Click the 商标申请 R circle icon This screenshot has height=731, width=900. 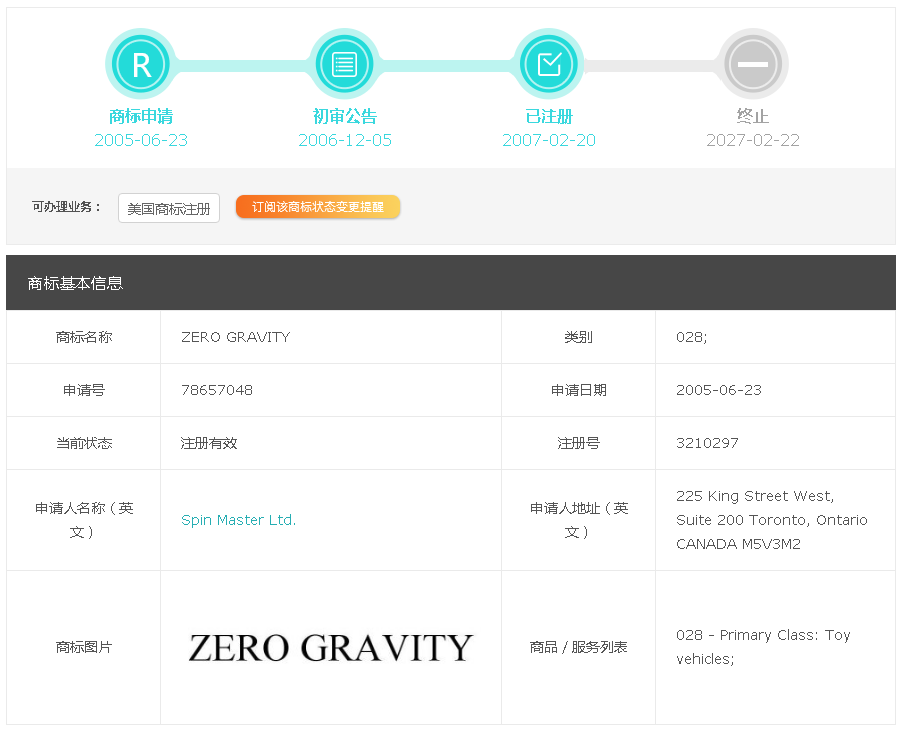141,64
